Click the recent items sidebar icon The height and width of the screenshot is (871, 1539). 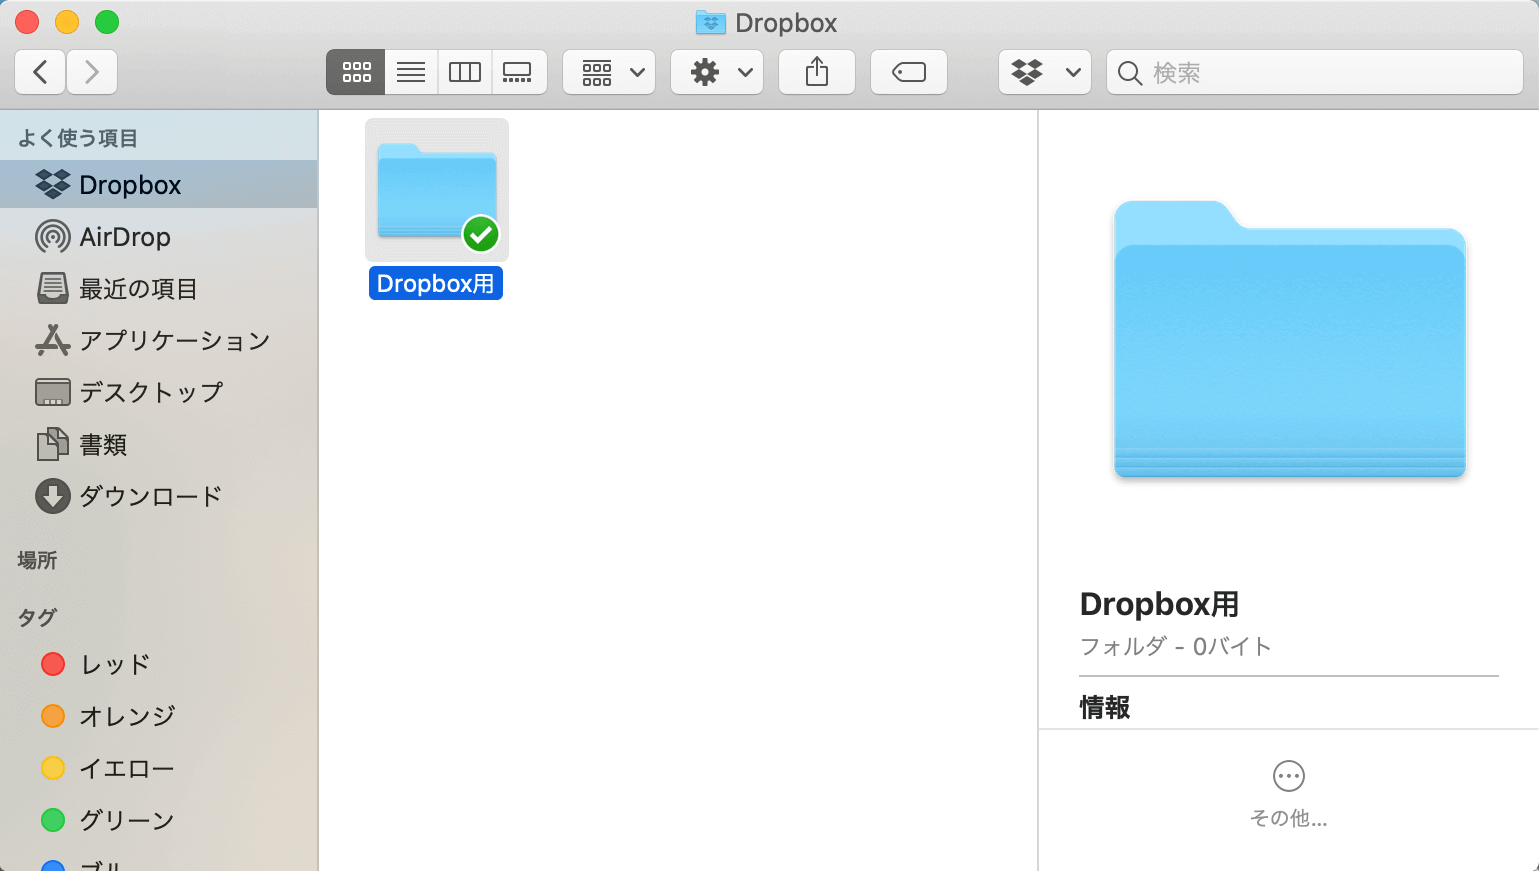point(53,288)
